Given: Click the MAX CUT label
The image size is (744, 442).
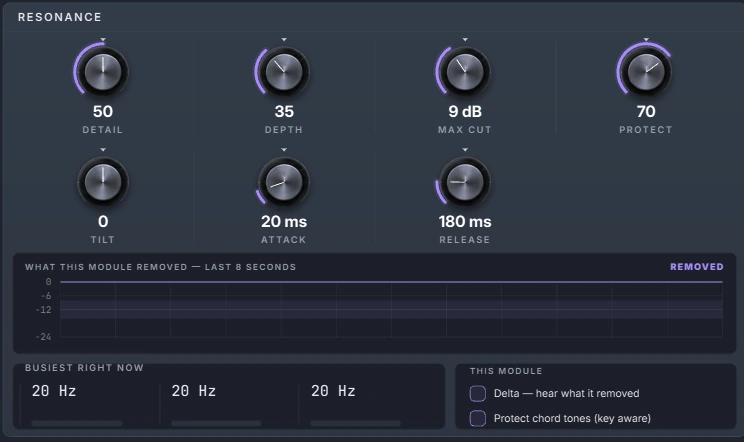Looking at the screenshot, I should point(465,129).
